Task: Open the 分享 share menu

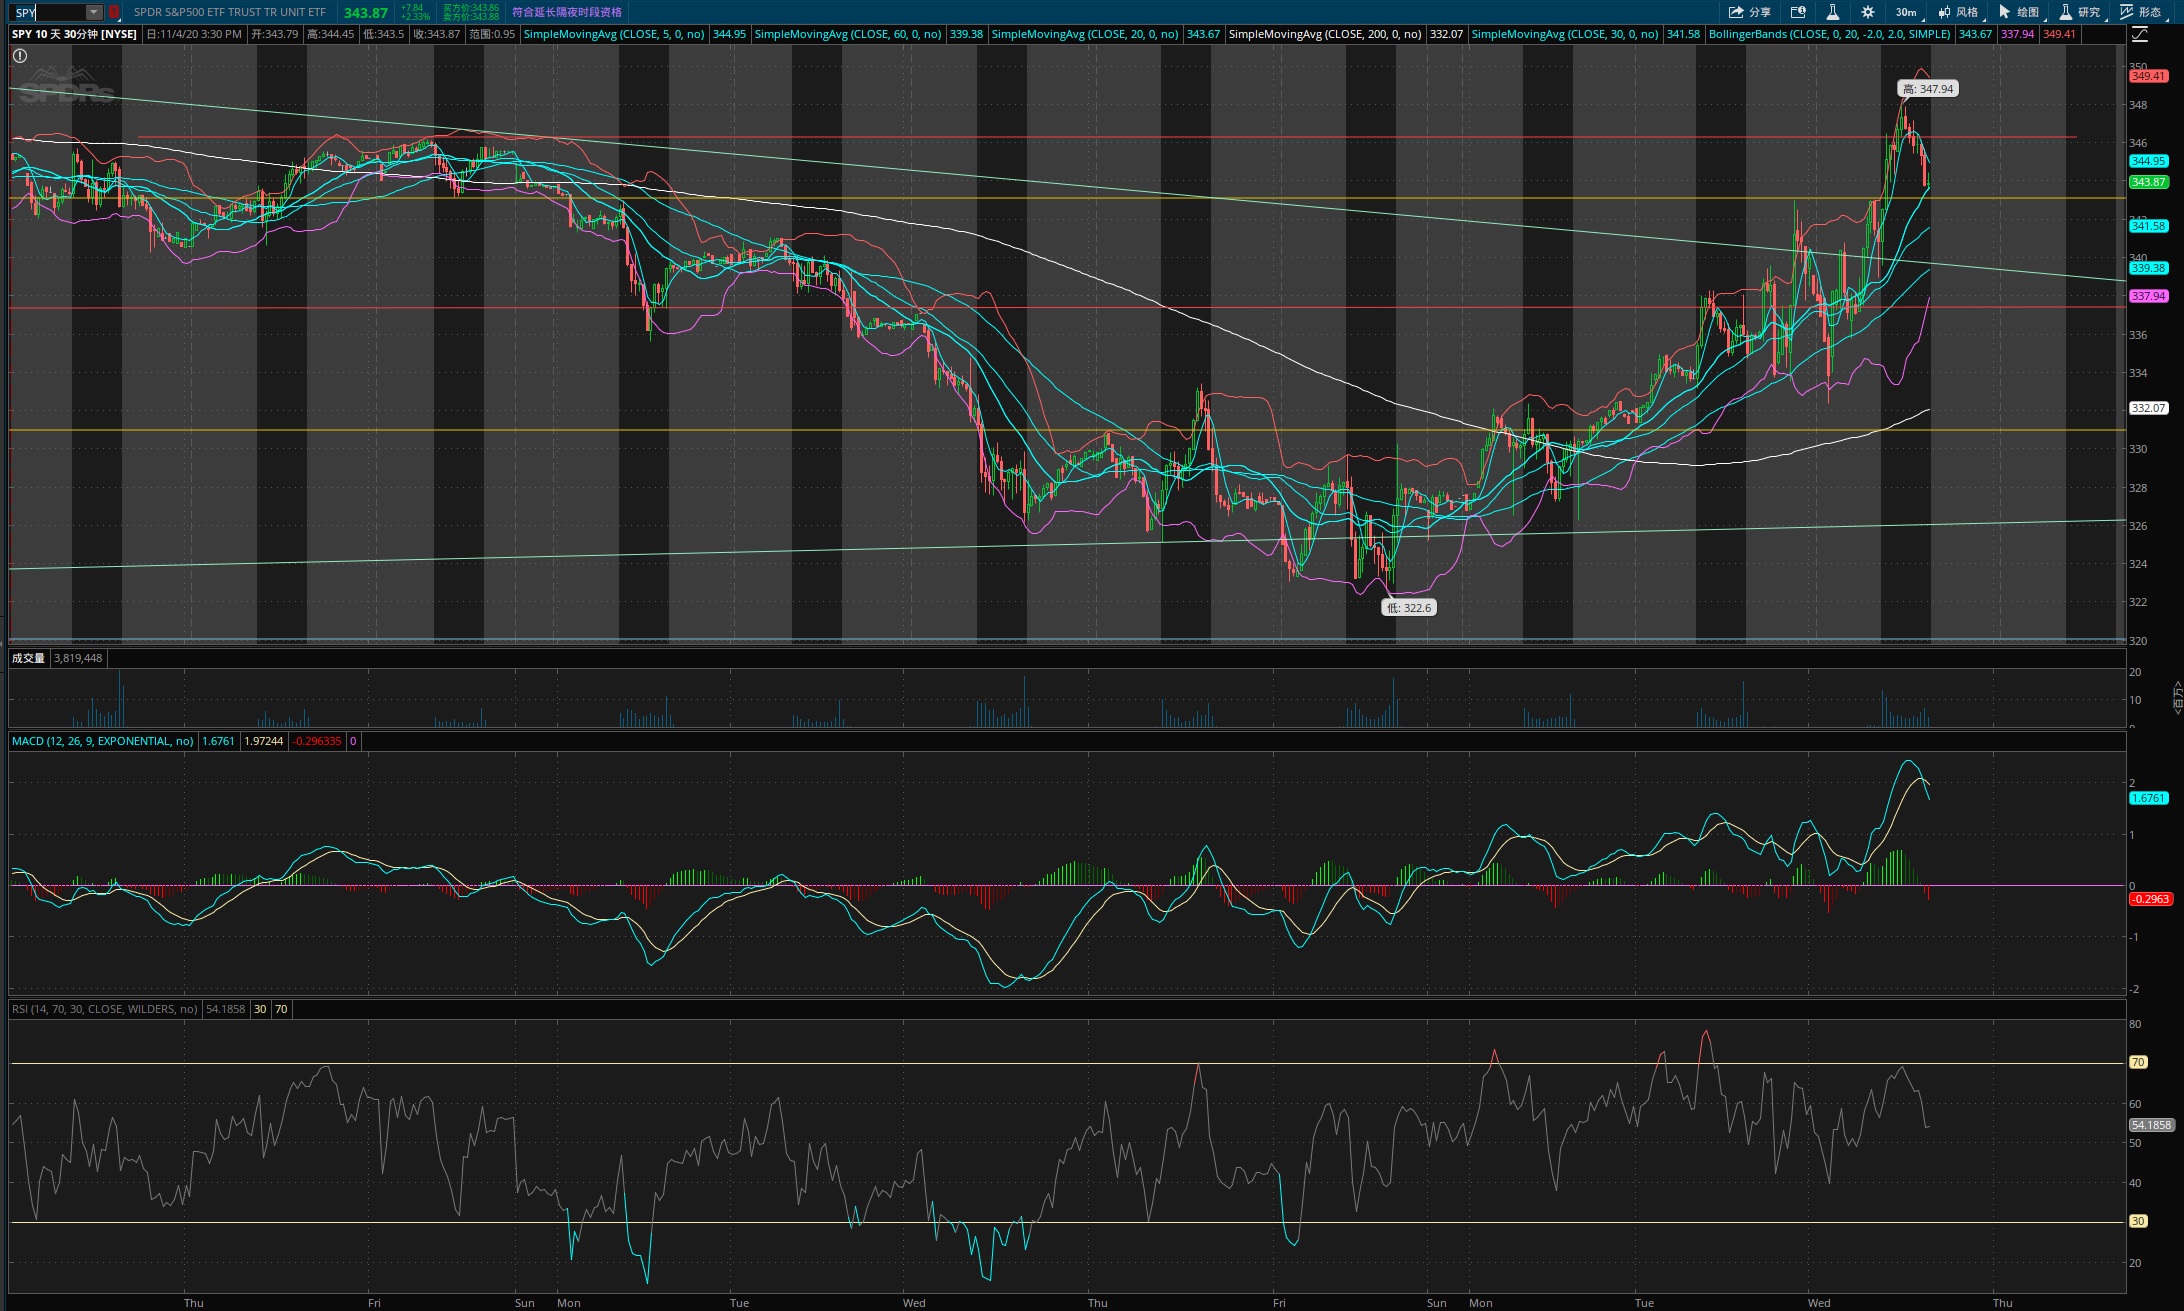Action: [1750, 12]
